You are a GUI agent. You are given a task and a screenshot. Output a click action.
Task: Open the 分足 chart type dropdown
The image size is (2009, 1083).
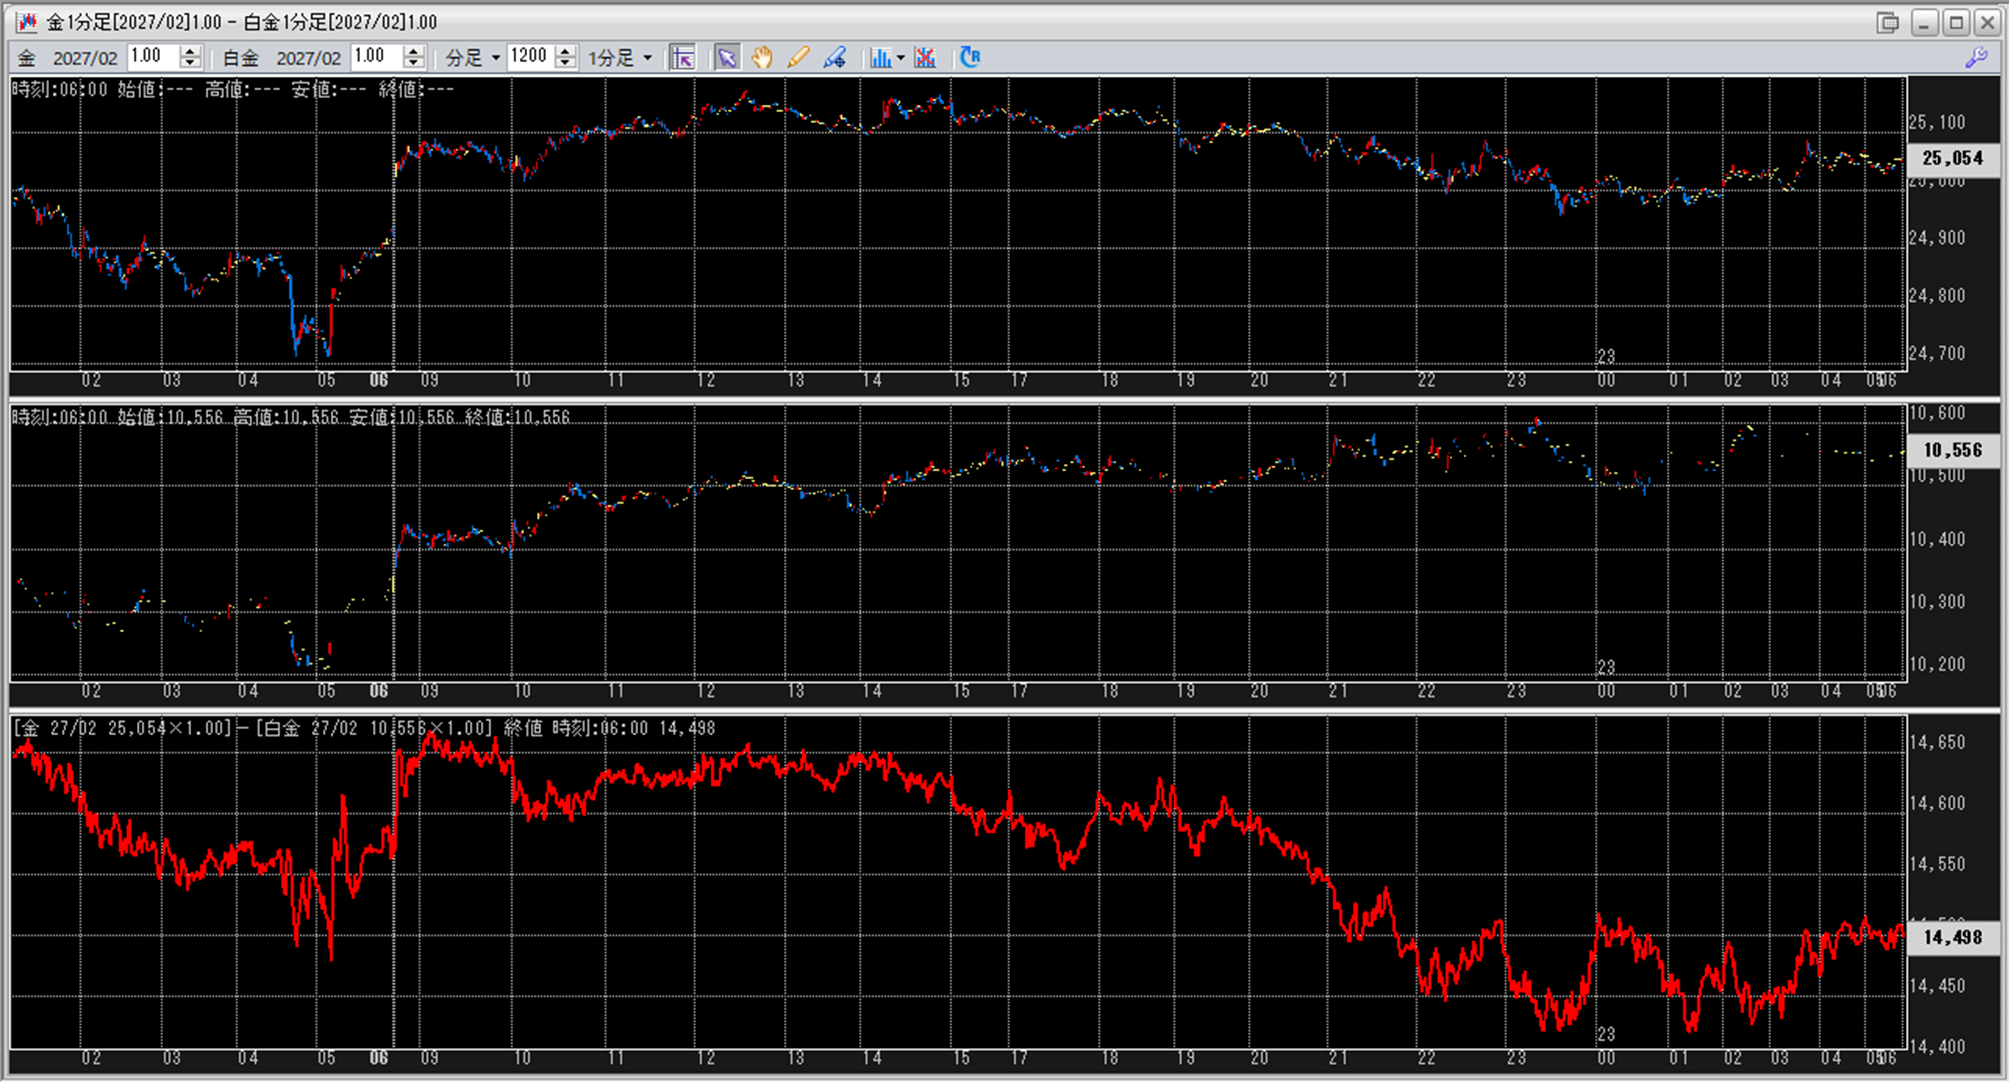coord(473,58)
